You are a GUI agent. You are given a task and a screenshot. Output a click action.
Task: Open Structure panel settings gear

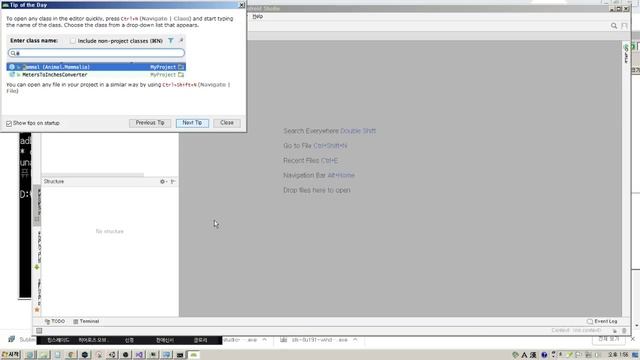coord(163,181)
